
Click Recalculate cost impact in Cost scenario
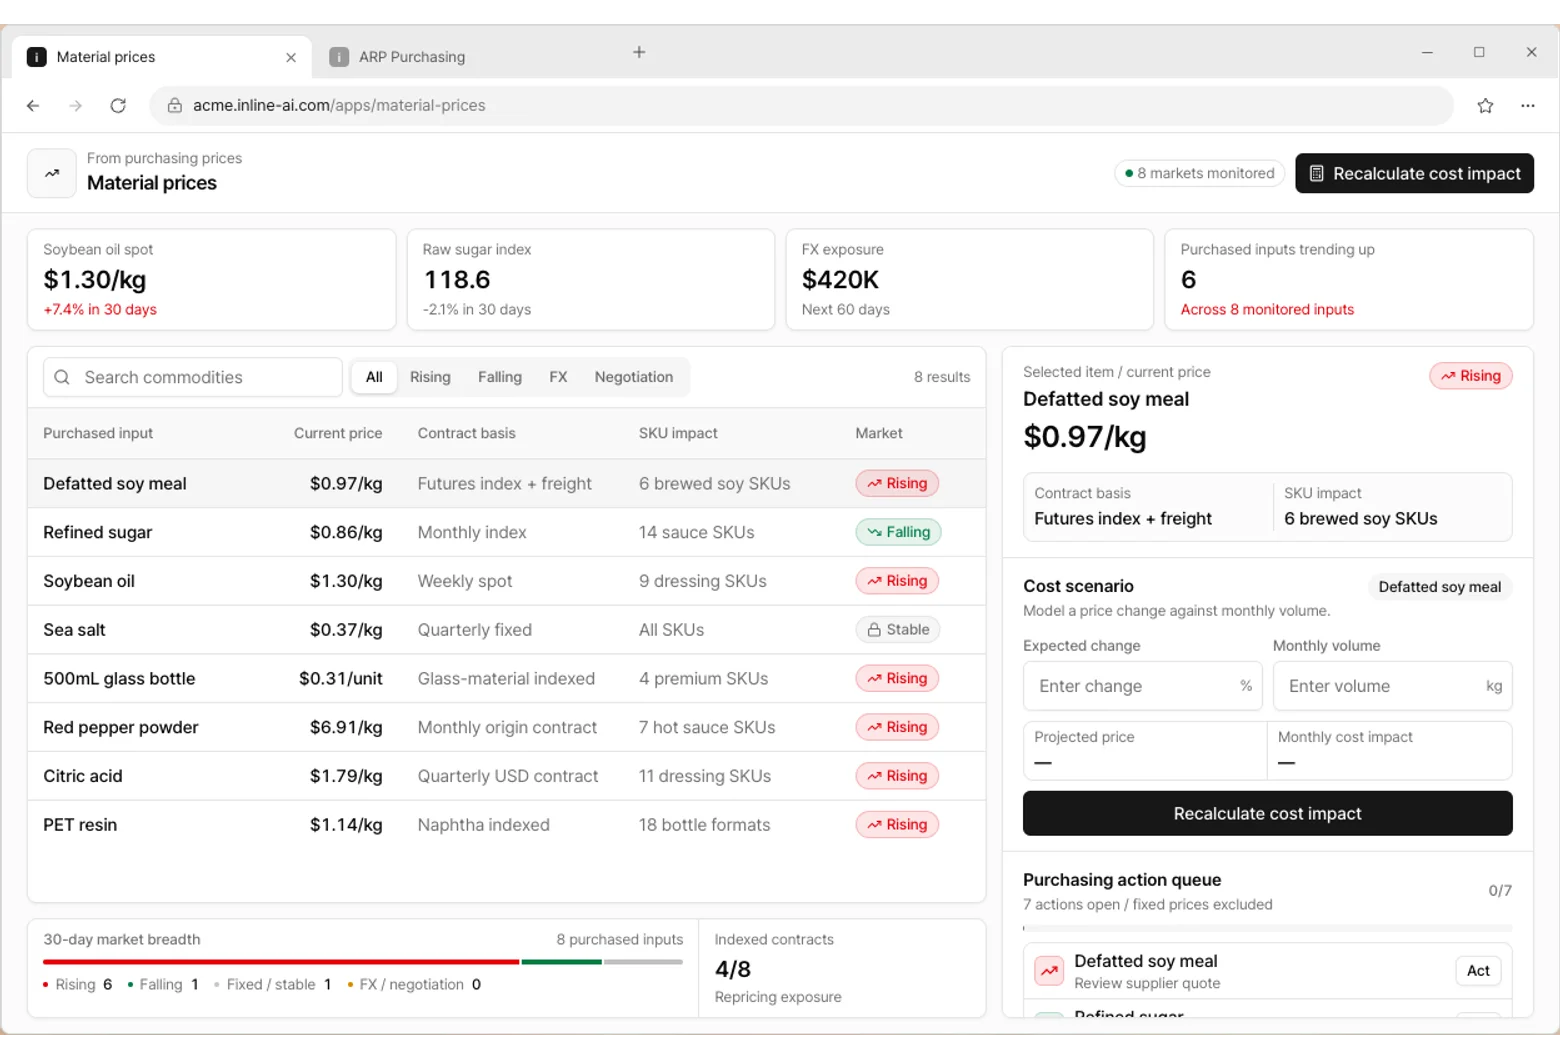point(1267,813)
